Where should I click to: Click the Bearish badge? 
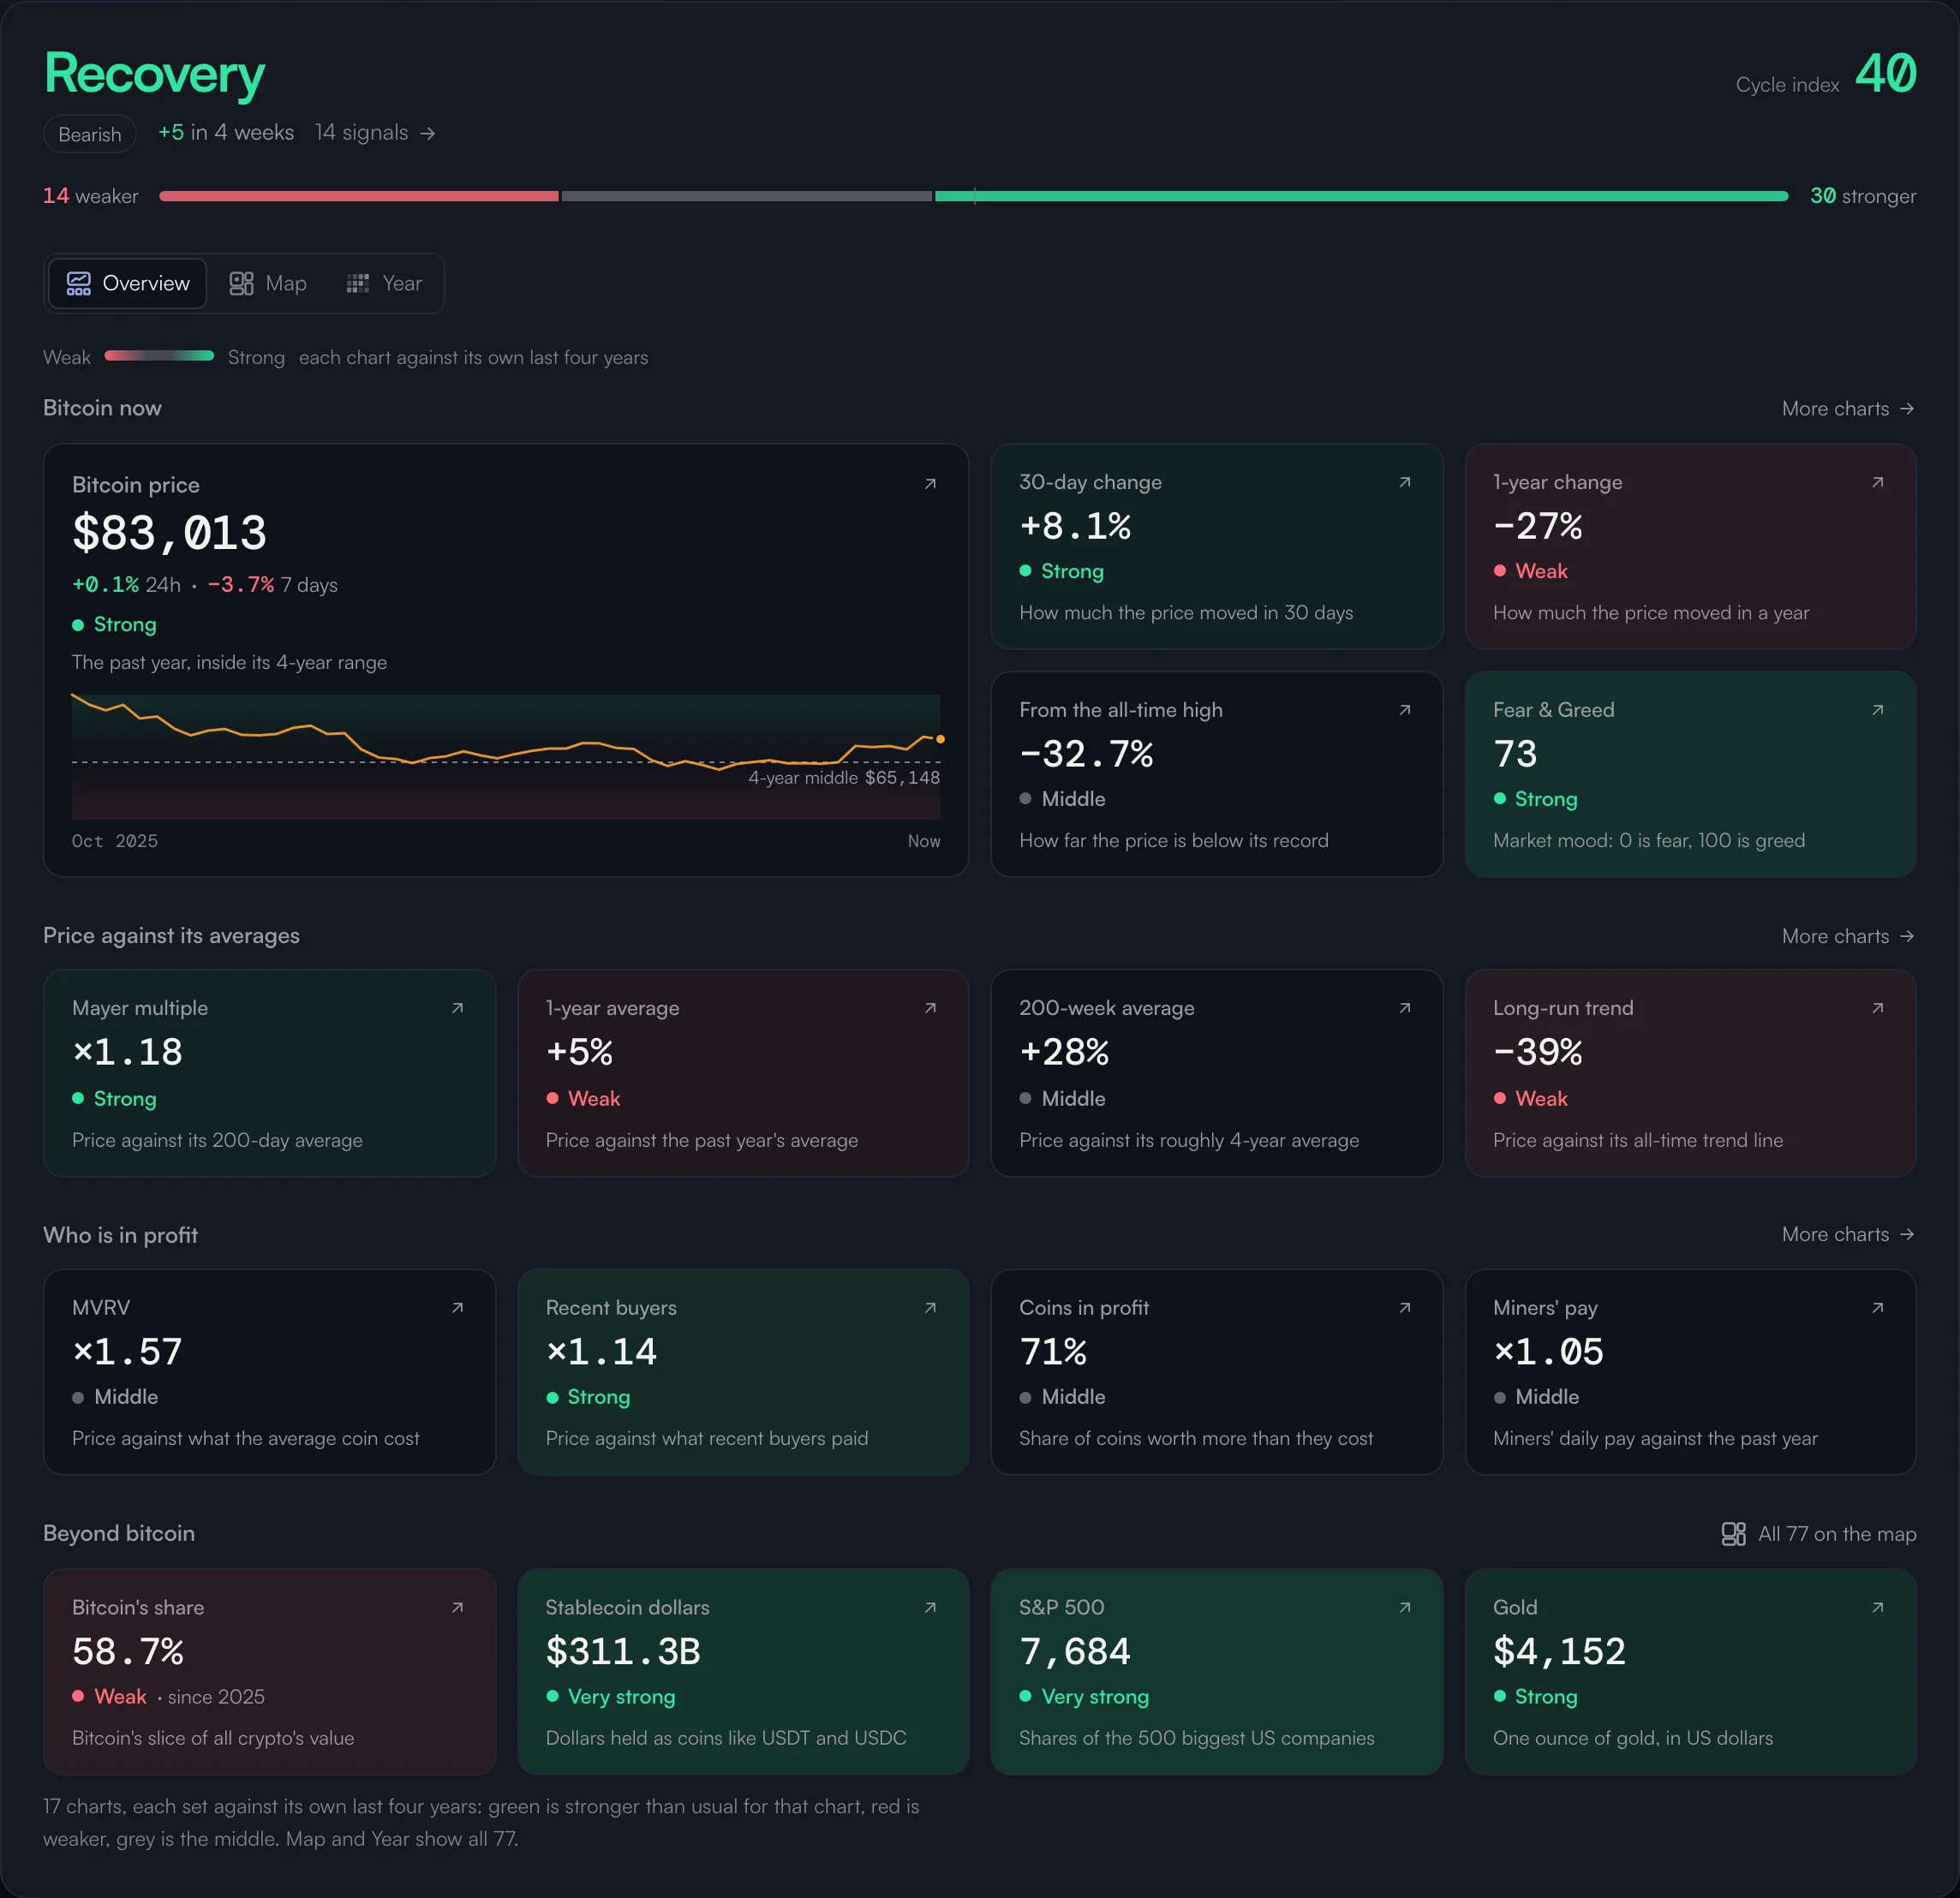pos(90,134)
